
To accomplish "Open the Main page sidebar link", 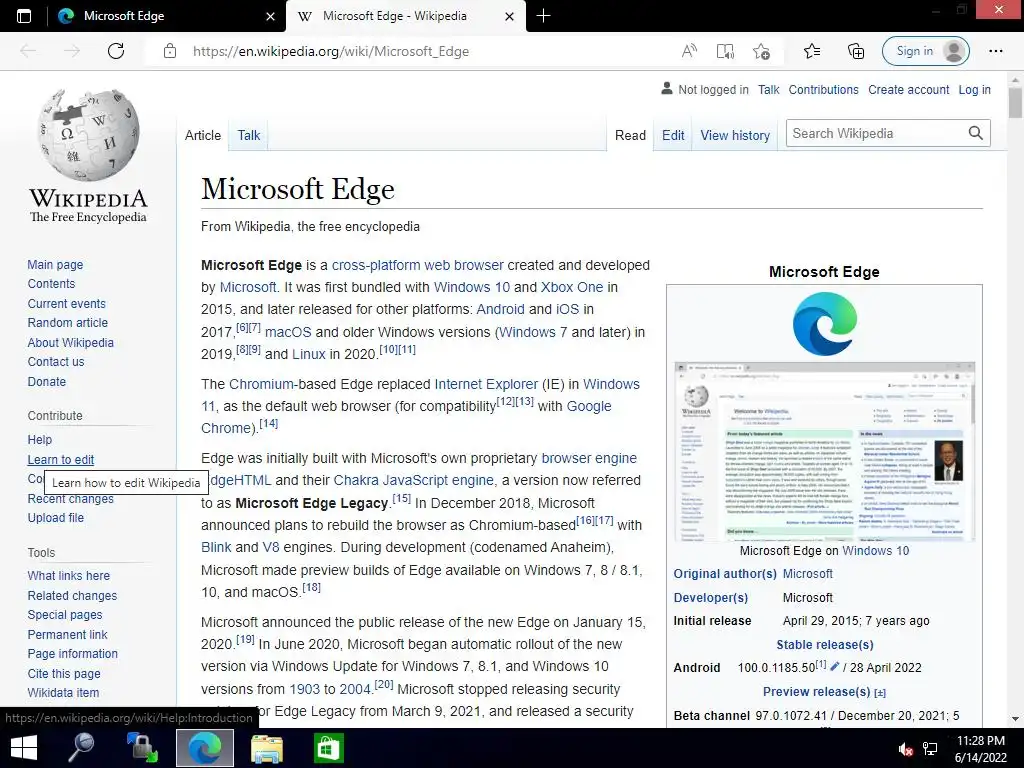I will click(x=56, y=264).
